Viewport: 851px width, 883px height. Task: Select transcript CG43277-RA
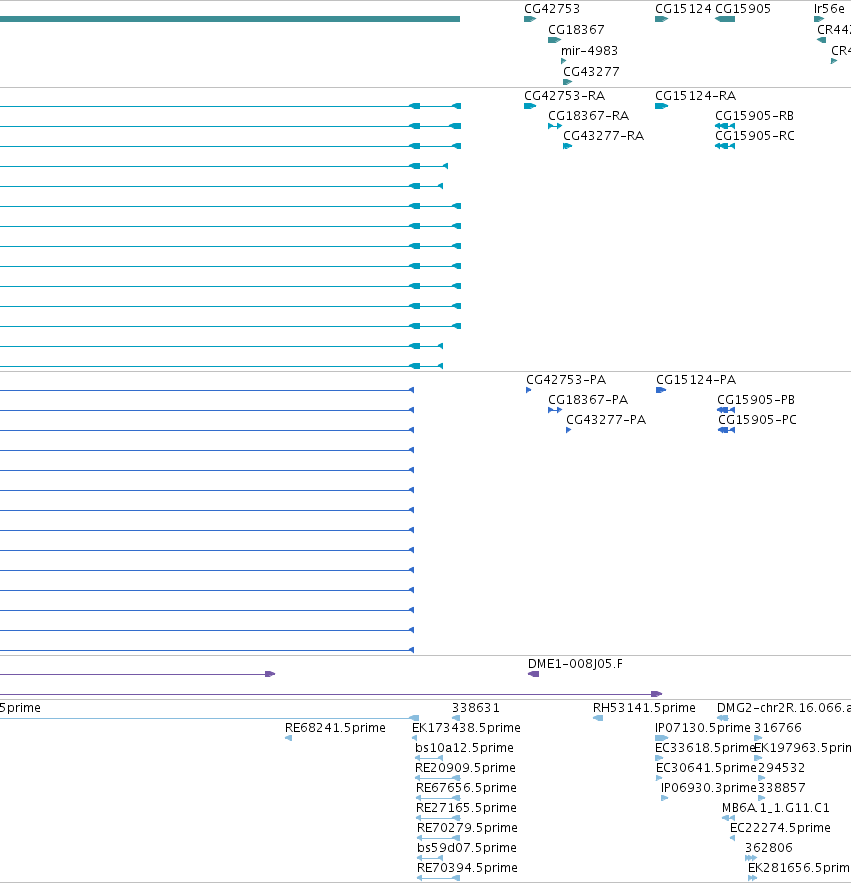(603, 136)
